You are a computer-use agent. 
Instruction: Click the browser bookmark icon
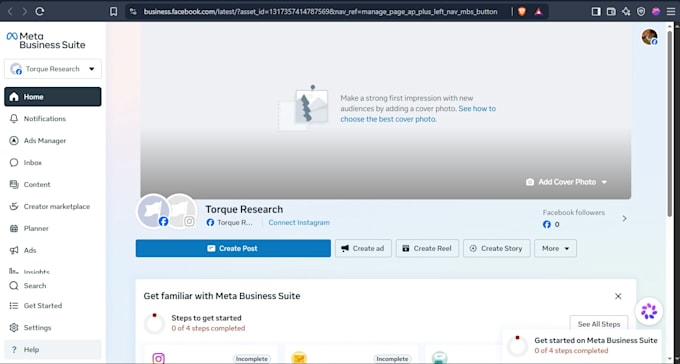pos(113,12)
